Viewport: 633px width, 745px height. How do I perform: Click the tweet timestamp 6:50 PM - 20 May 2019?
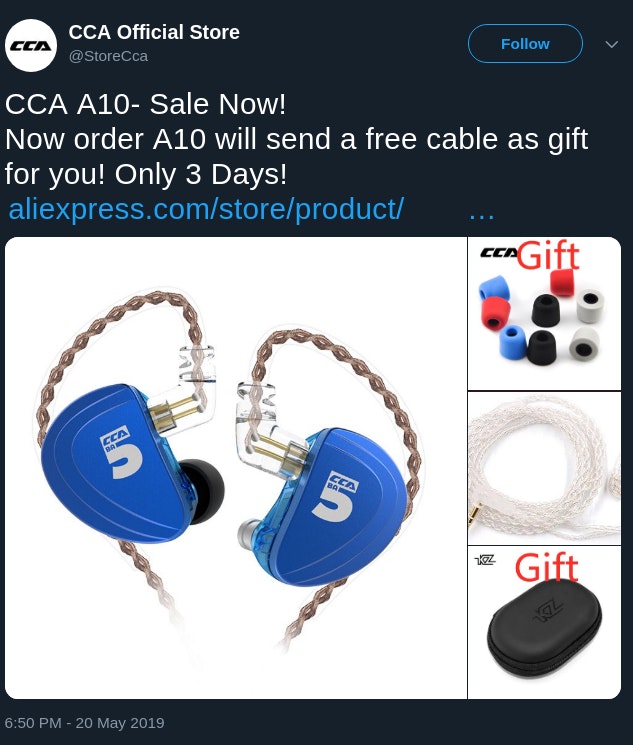85,723
